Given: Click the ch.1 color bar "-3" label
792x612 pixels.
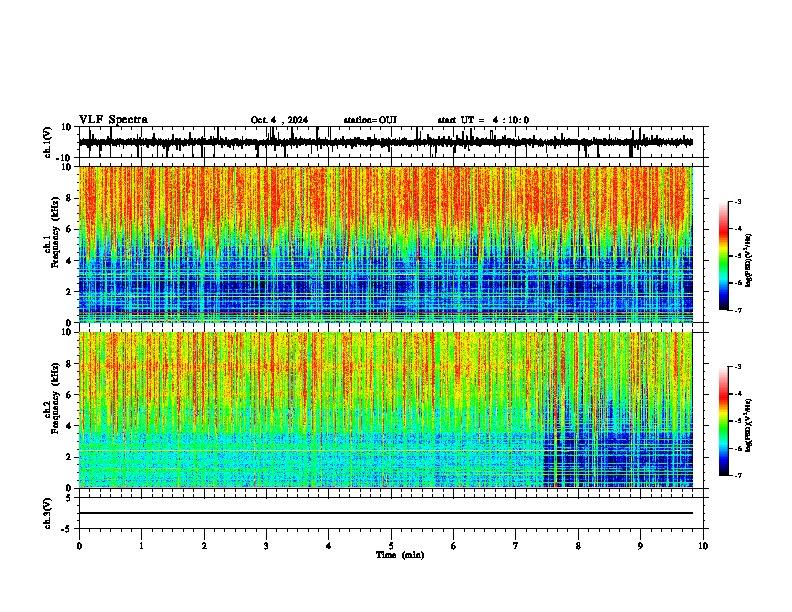Looking at the screenshot, I should click(737, 201).
